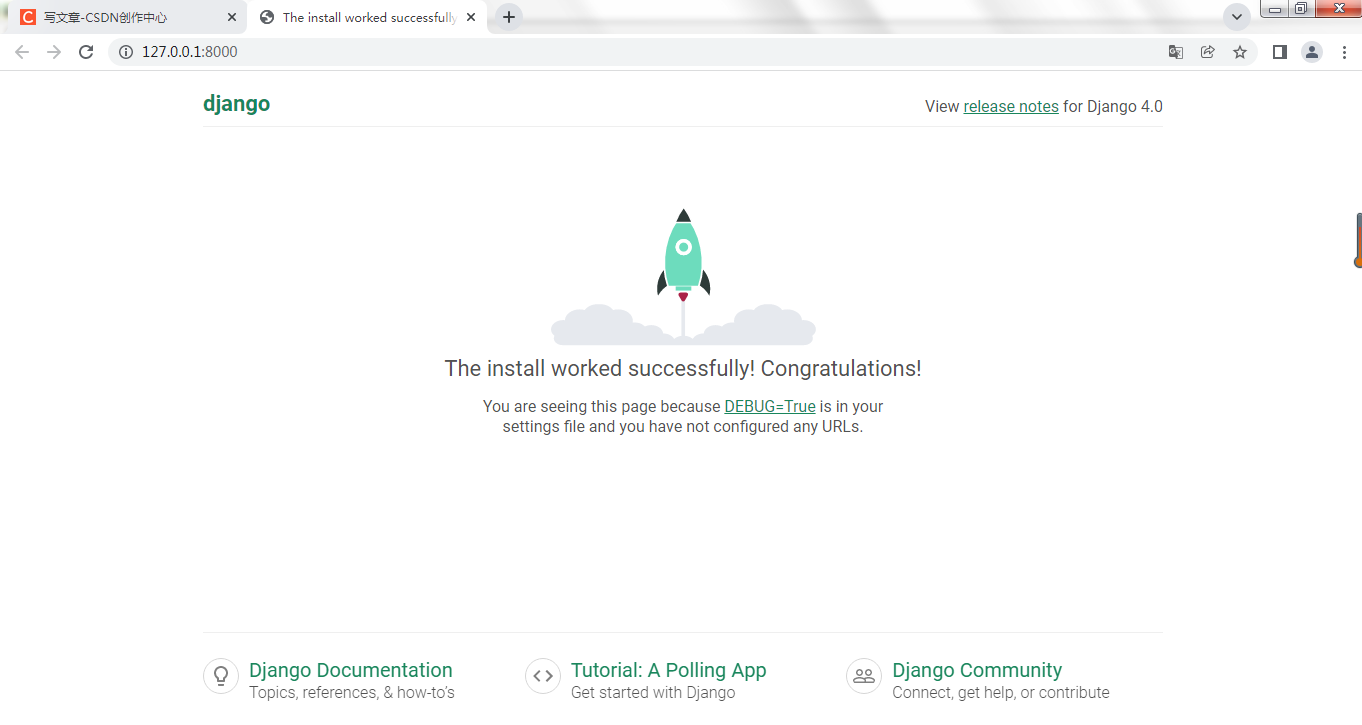Open Google Translate page icon
Screen dimensions: 1362x725
(1176, 52)
